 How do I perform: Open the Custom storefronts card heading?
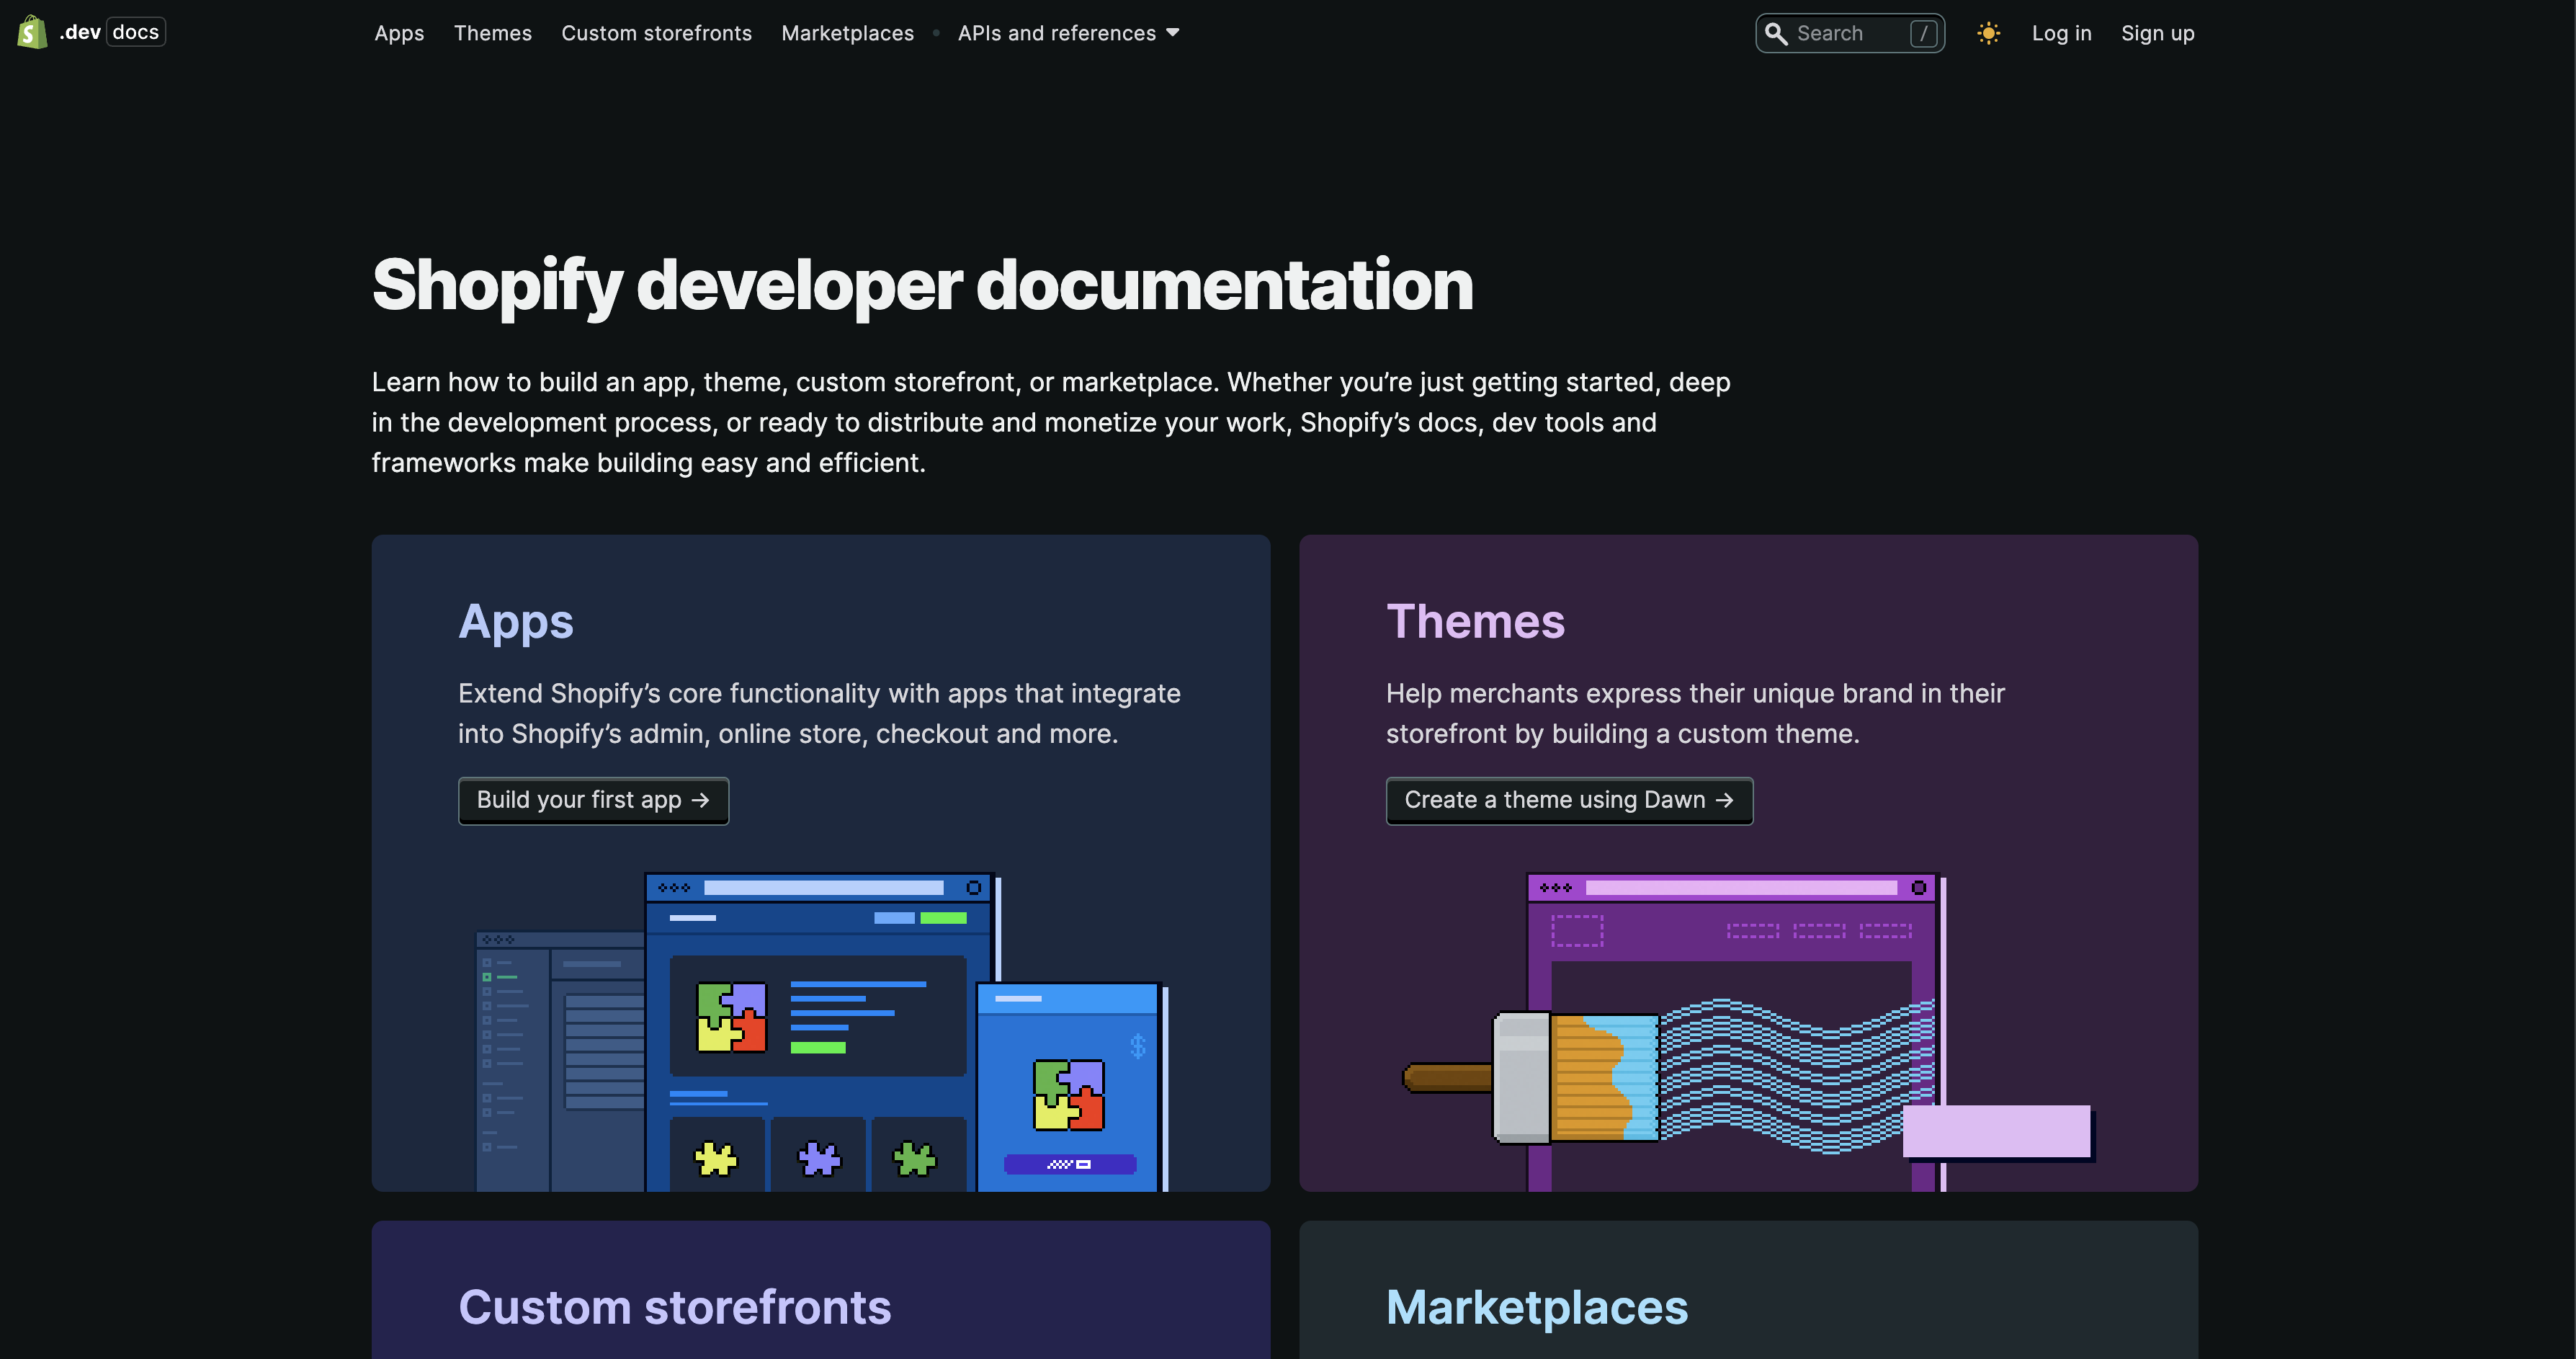click(674, 1306)
